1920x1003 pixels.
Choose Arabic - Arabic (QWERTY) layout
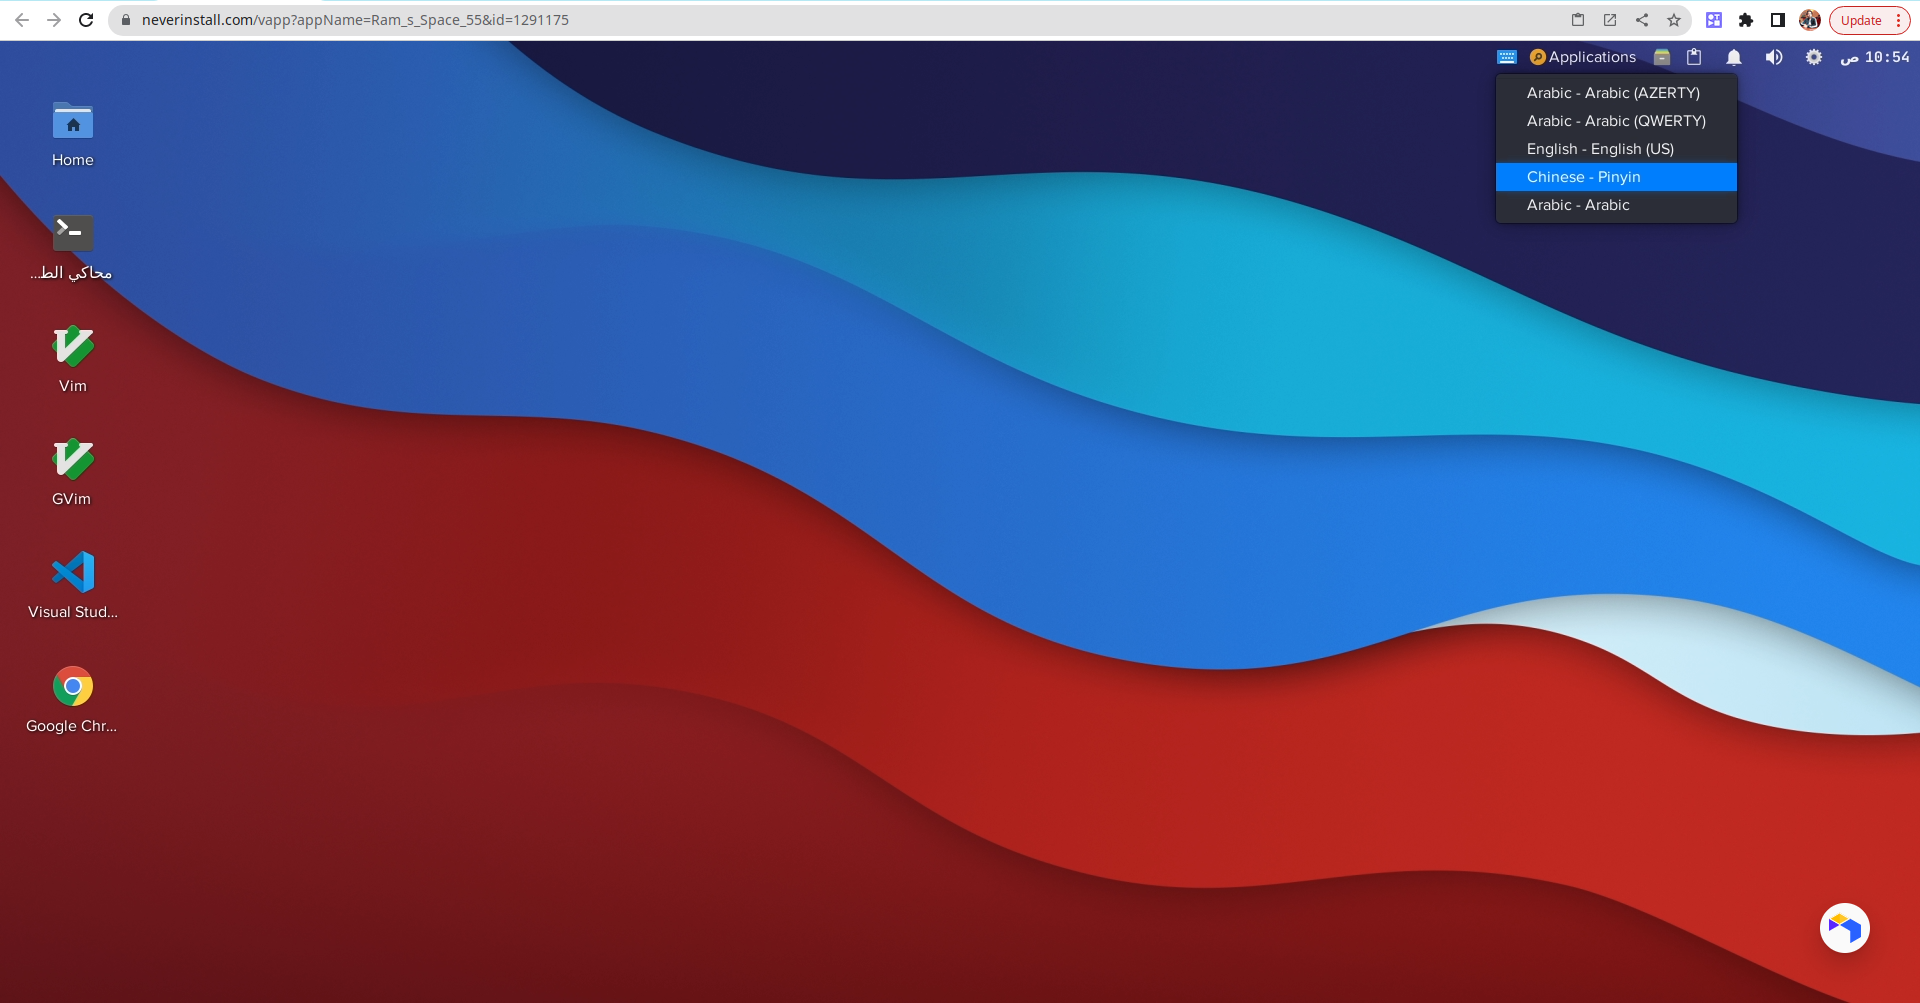point(1615,121)
